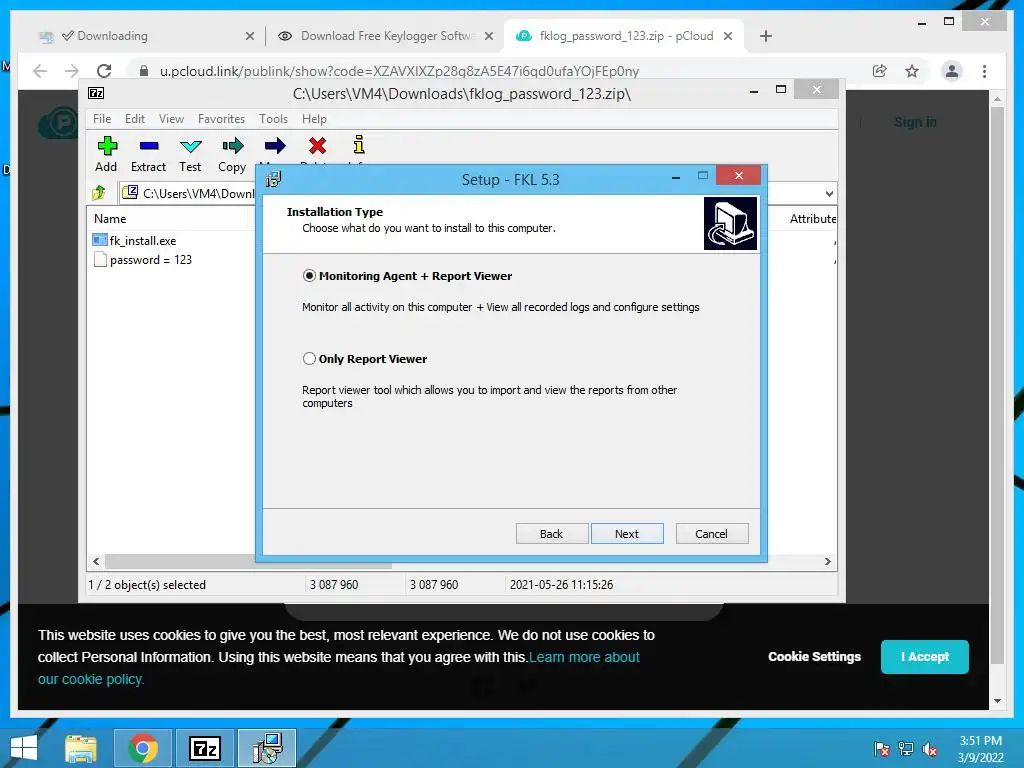Click the Name column header in 7-Zip
This screenshot has height=768, width=1024.
click(x=110, y=219)
